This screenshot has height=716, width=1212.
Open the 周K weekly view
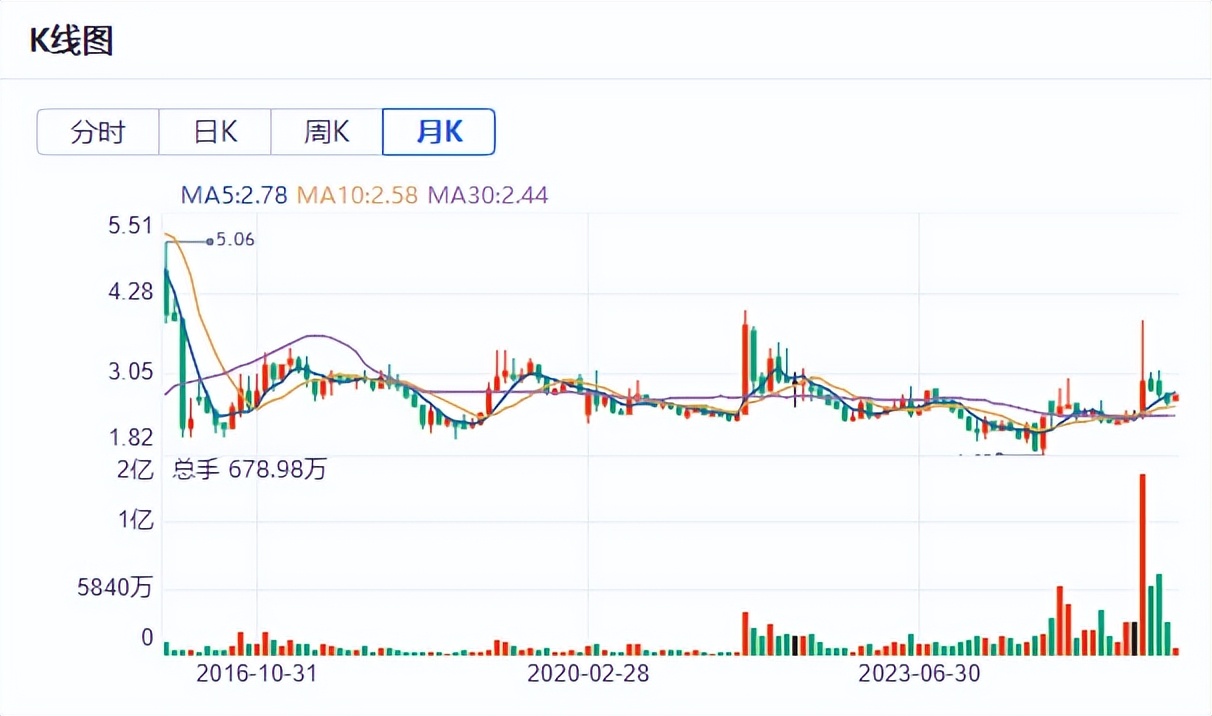(x=327, y=132)
